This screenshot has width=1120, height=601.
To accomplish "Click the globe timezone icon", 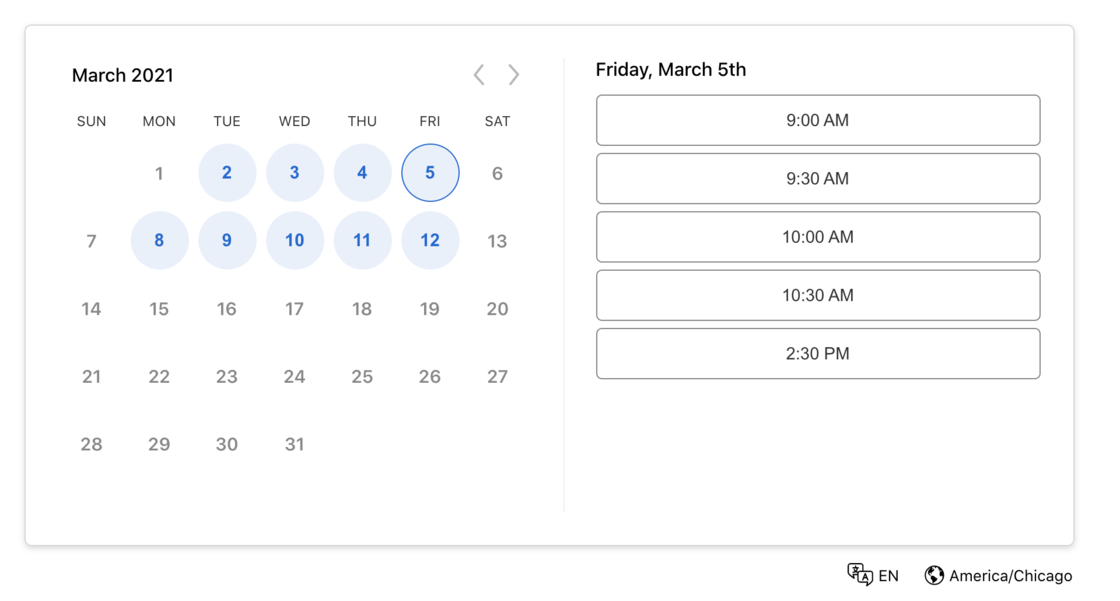I will (935, 575).
